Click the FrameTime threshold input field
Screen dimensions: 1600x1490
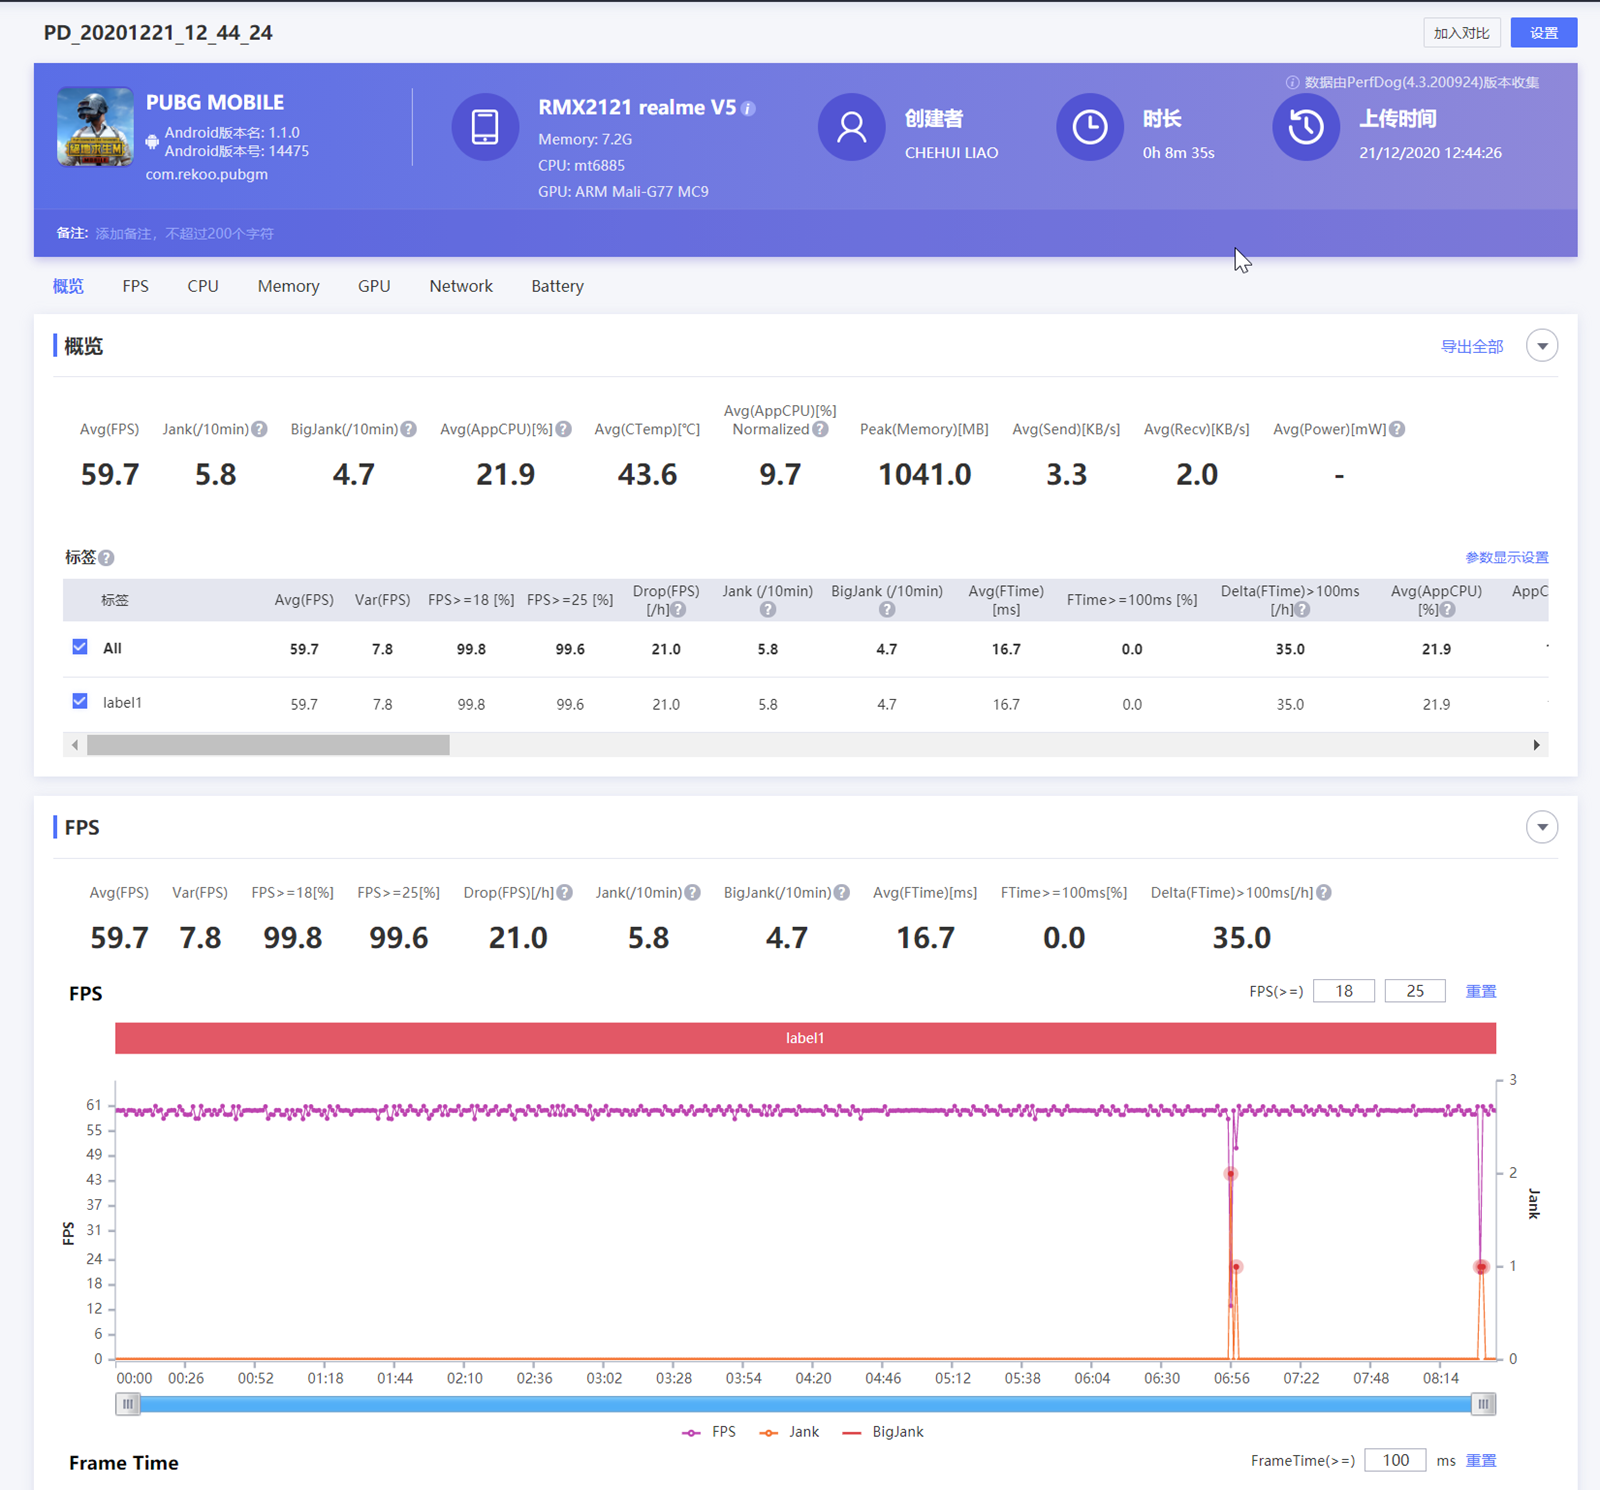tap(1395, 1460)
